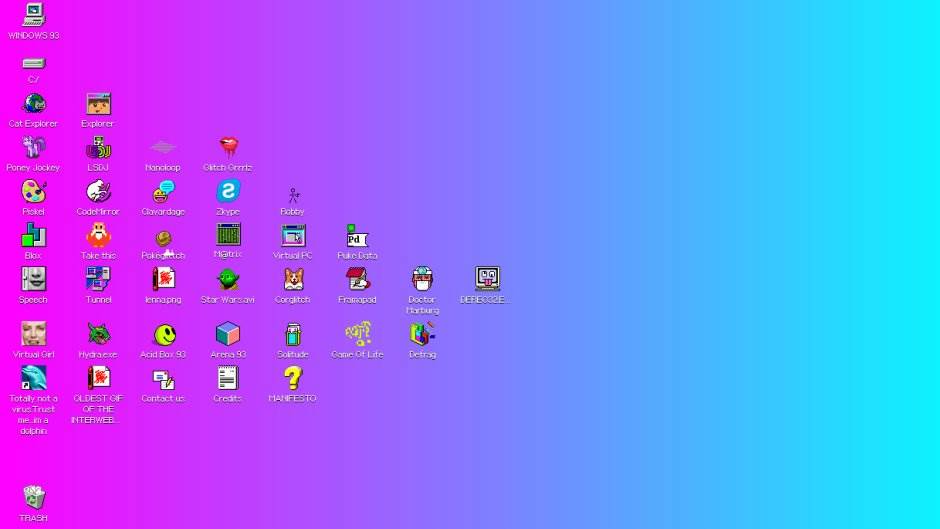Launch Cat Explorer
Image resolution: width=940 pixels, height=529 pixels.
[x=33, y=104]
